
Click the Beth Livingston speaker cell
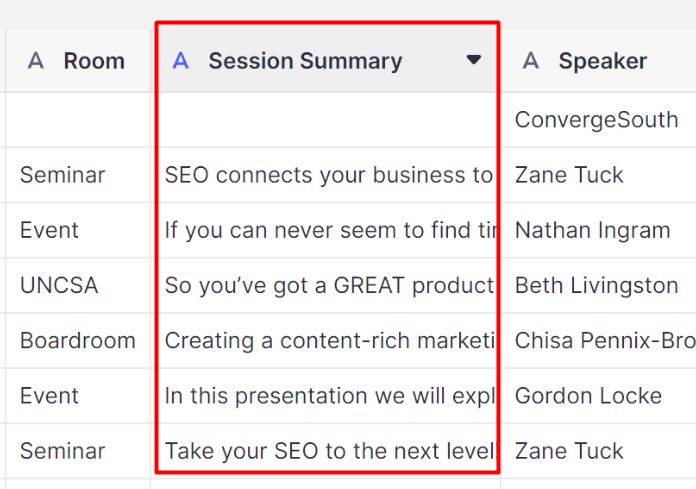click(598, 285)
